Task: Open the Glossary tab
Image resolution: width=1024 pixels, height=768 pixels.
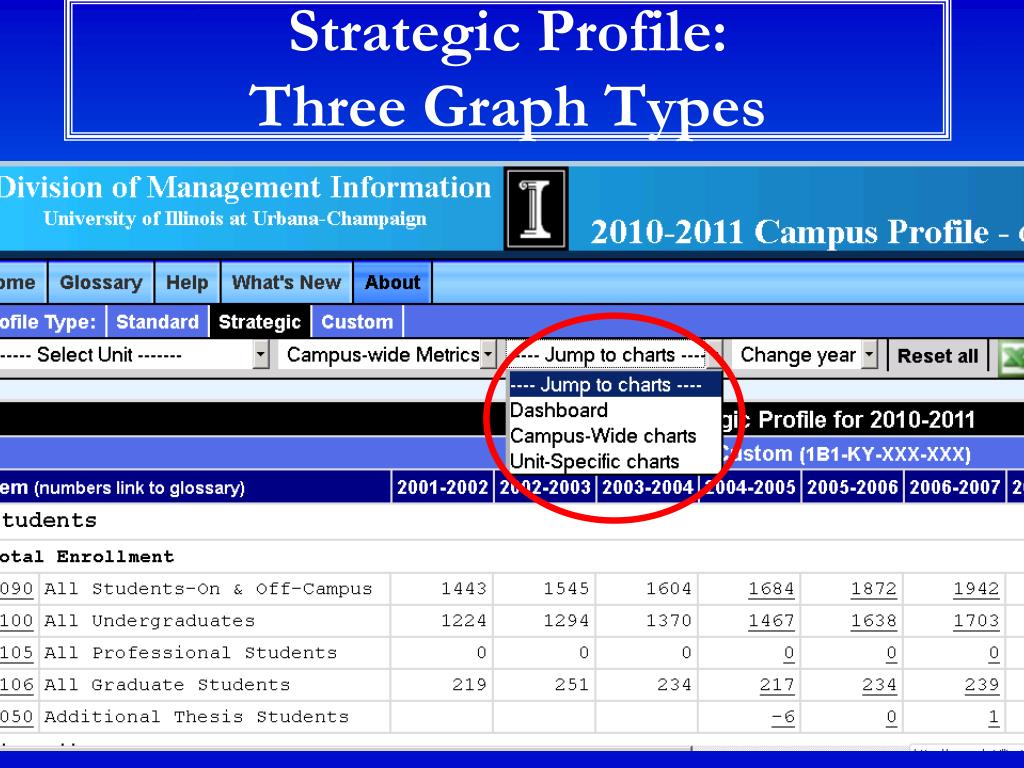Action: pos(101,282)
